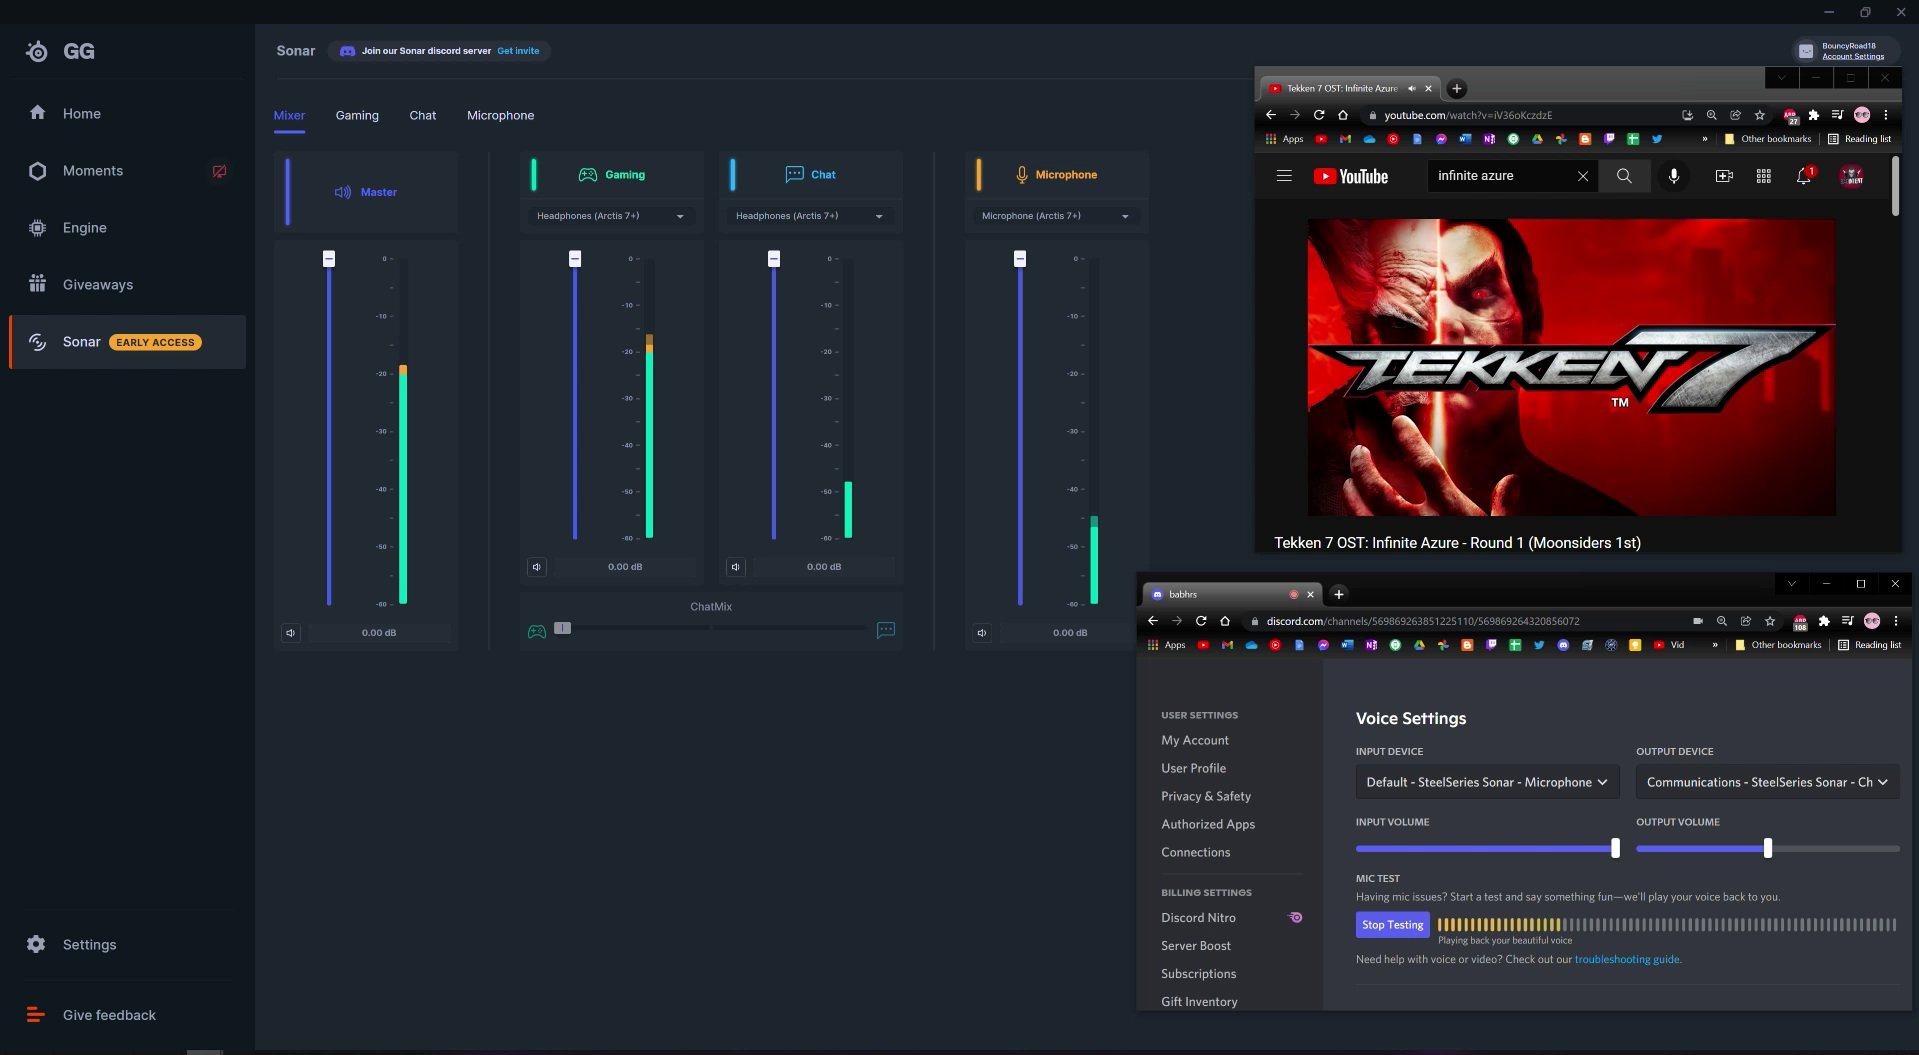Click the YouTube logo

[x=1351, y=177]
